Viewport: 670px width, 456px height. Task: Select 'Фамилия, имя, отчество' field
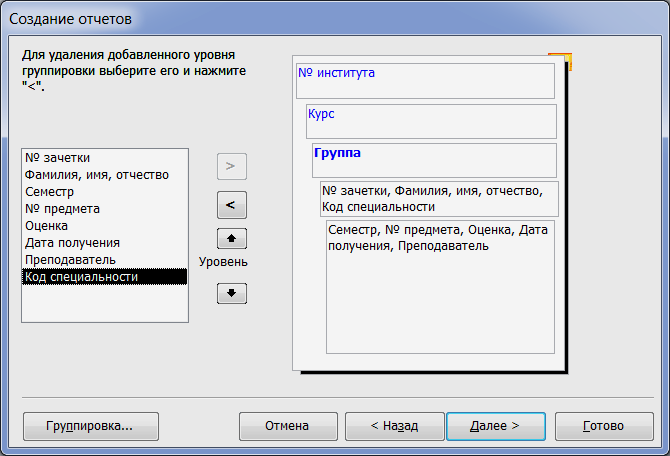click(105, 175)
